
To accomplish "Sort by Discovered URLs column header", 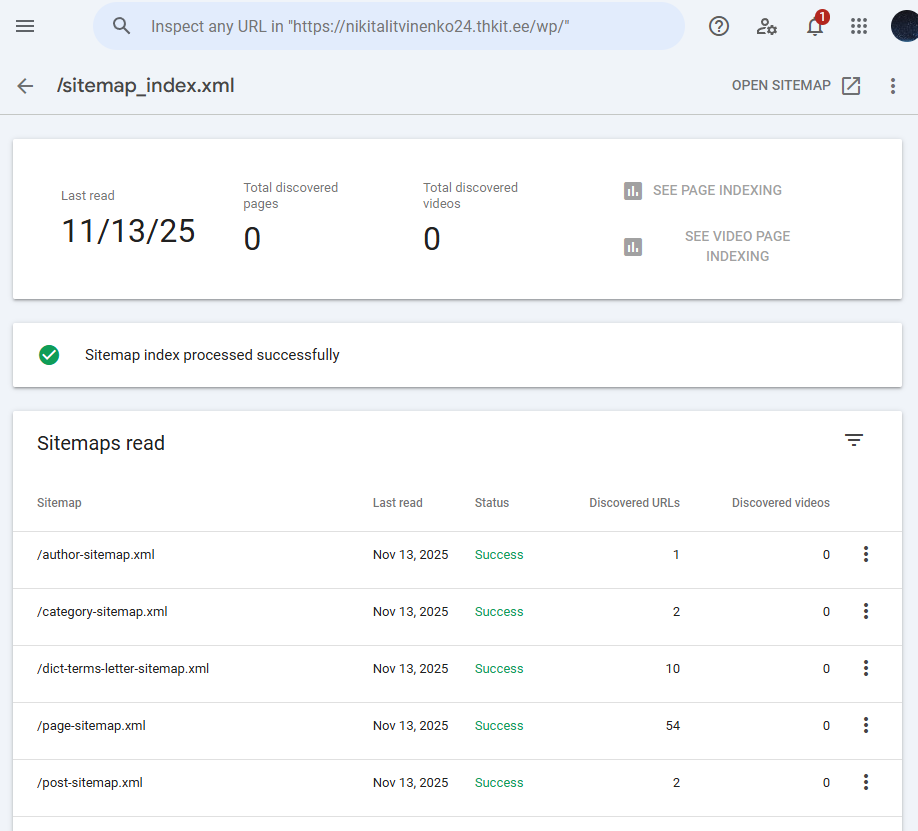I will tap(634, 503).
